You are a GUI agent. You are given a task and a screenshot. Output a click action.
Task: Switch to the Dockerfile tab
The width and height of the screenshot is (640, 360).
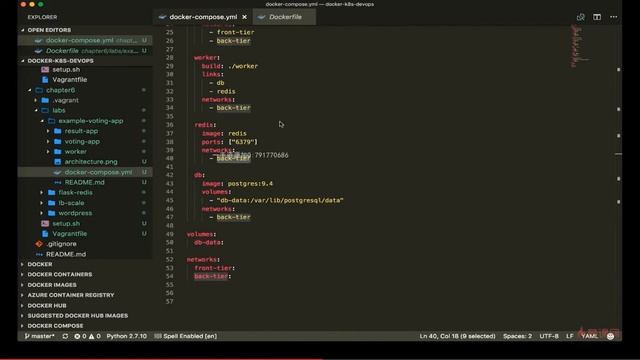click(285, 17)
